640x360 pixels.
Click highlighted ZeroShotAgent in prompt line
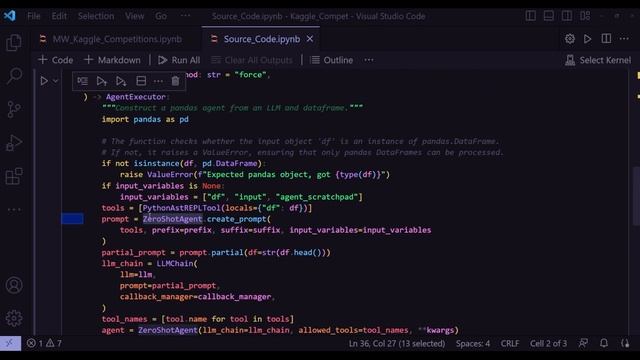point(172,219)
